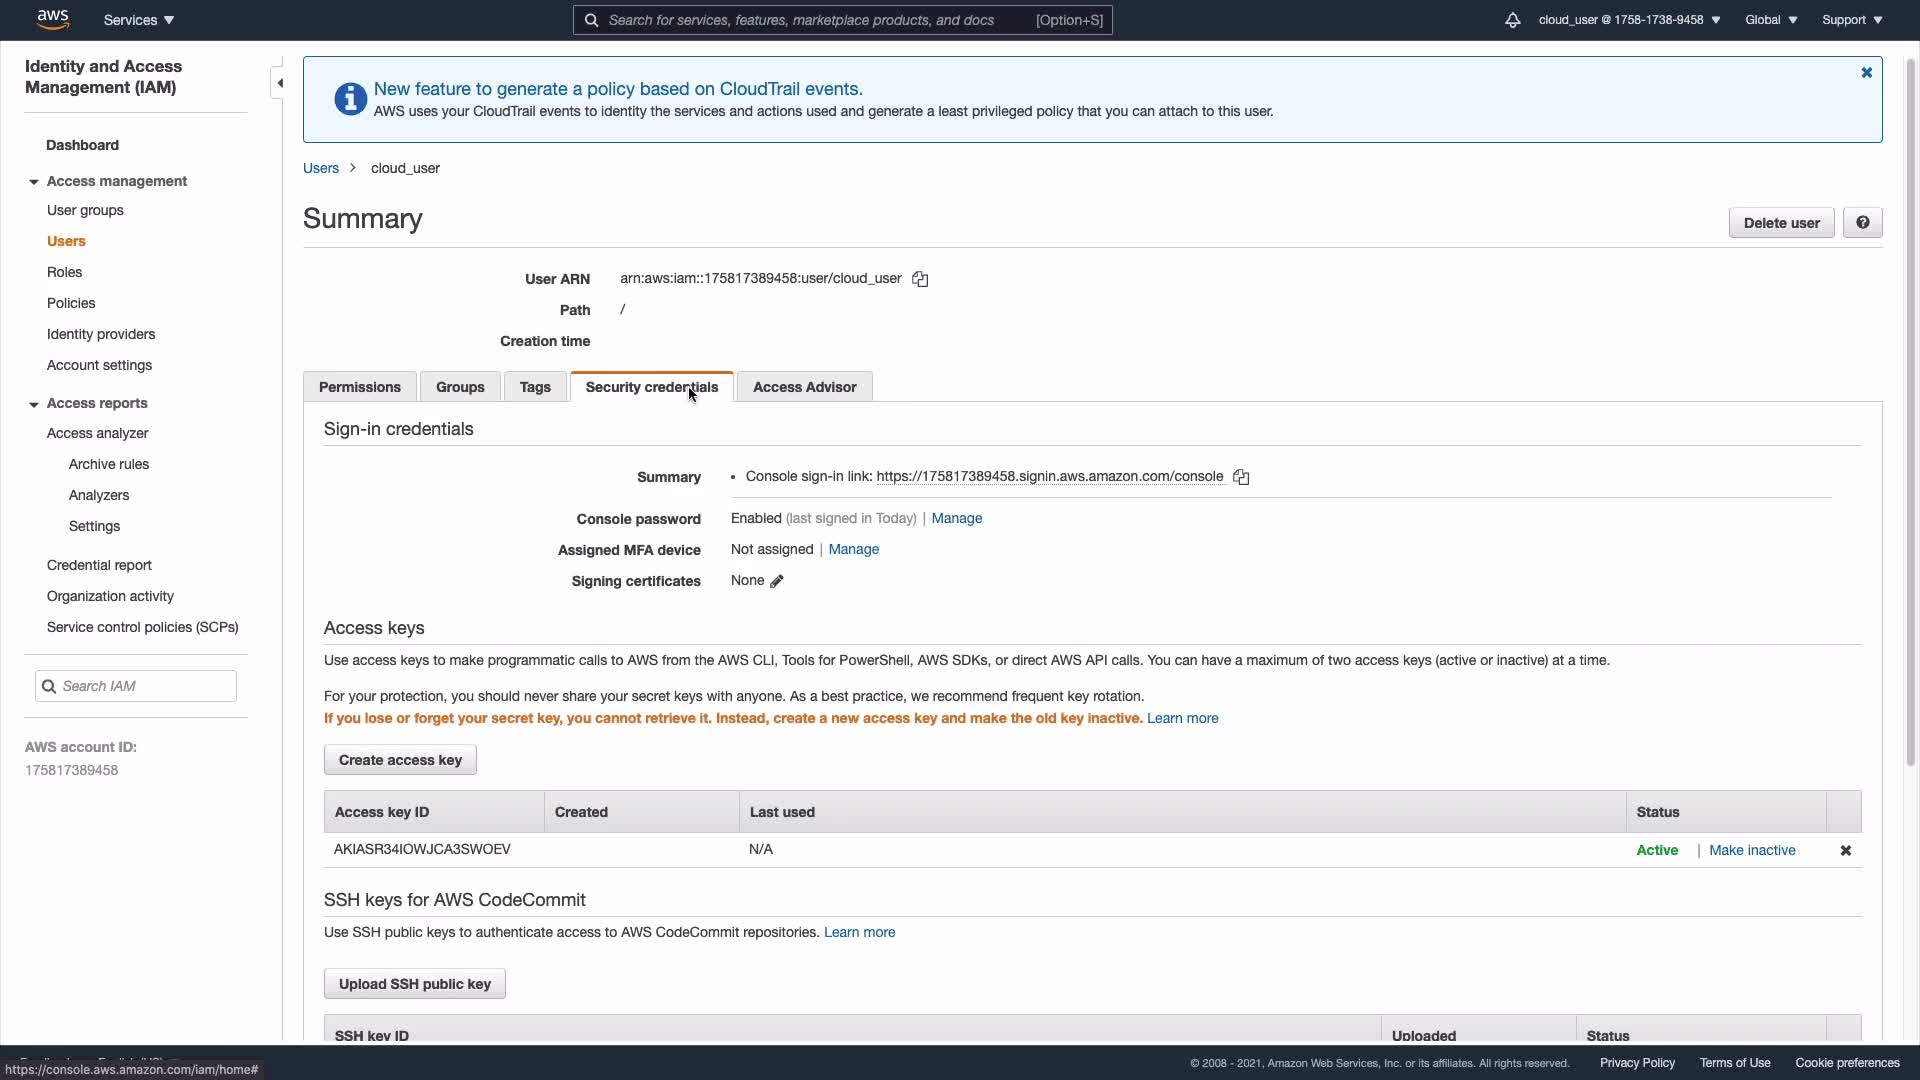Open the Global region dropdown
Image resolution: width=1920 pixels, height=1080 pixels.
(x=1771, y=20)
